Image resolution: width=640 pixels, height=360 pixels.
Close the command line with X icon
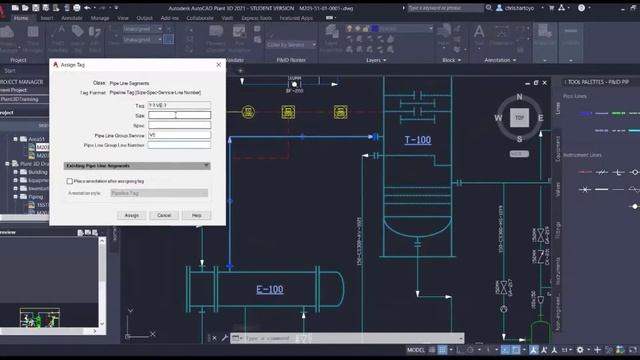tap(214, 338)
